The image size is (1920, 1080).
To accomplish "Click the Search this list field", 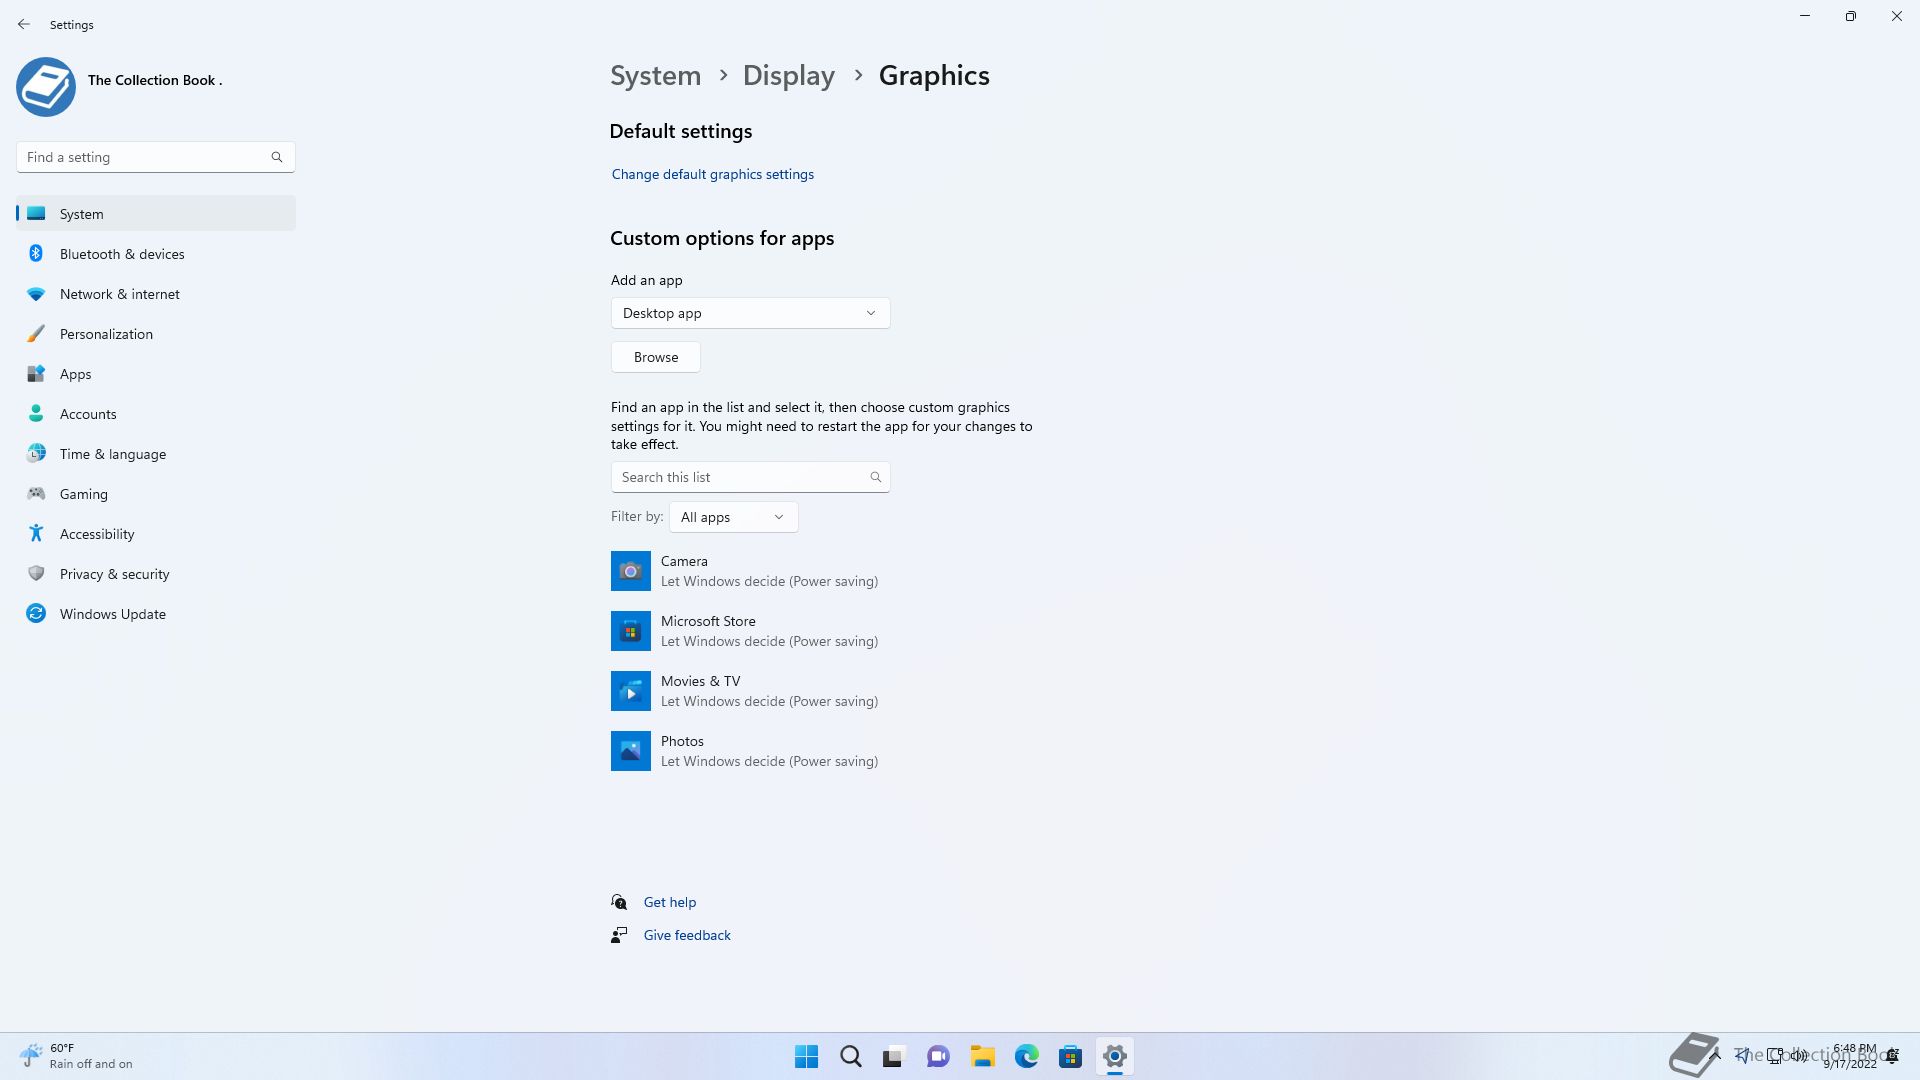I will (740, 477).
